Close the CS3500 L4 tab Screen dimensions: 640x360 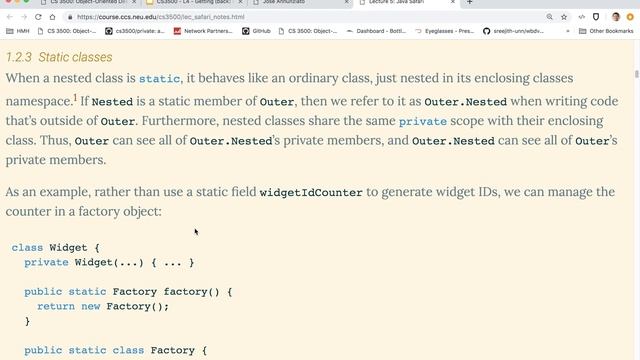(x=240, y=2)
